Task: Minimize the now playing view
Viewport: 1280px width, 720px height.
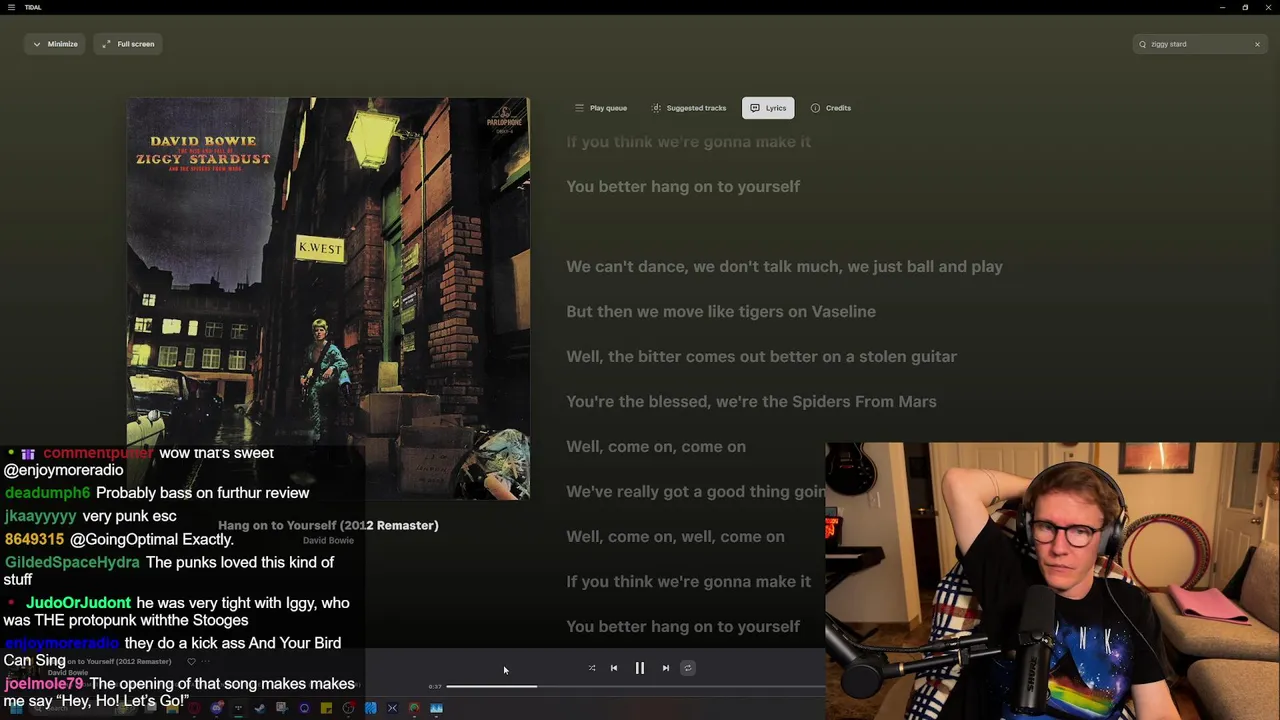Action: (54, 44)
